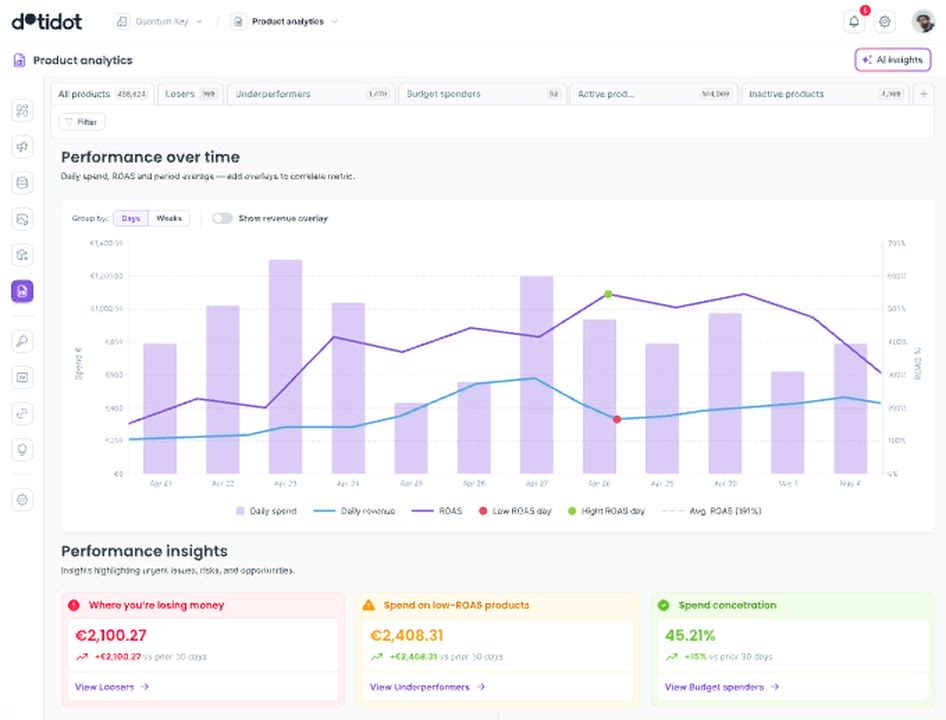
Task: Click the €2,100.27 losing money value
Action: pyautogui.click(x=110, y=636)
